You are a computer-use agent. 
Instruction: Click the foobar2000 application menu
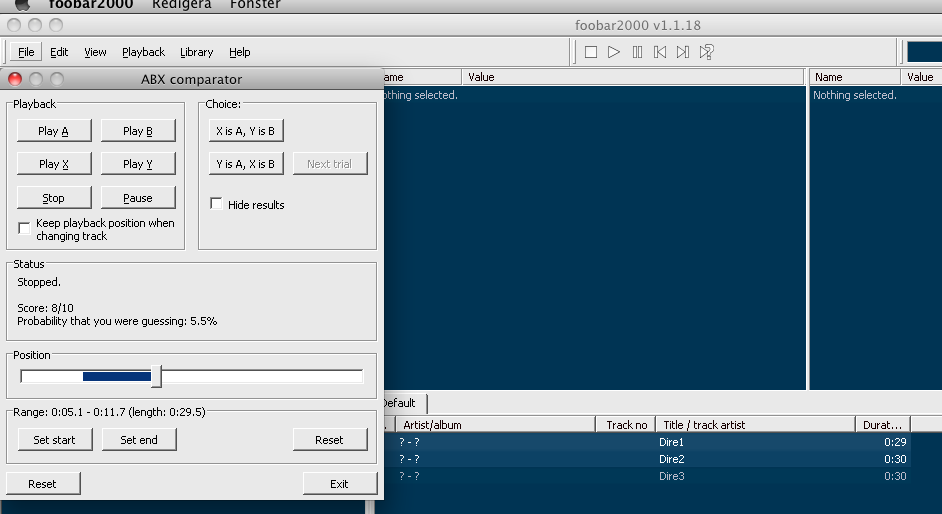tap(91, 5)
